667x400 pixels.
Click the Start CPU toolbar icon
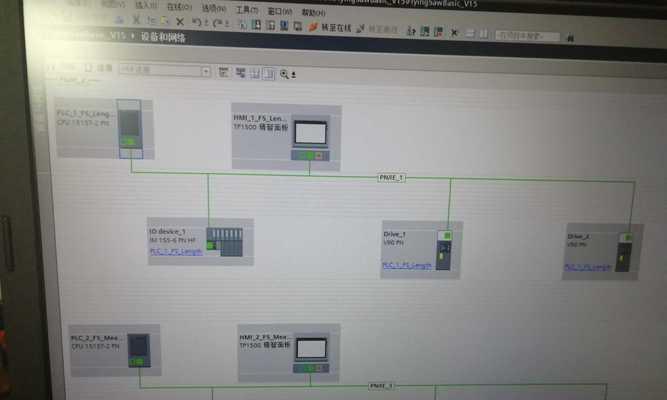[425, 31]
